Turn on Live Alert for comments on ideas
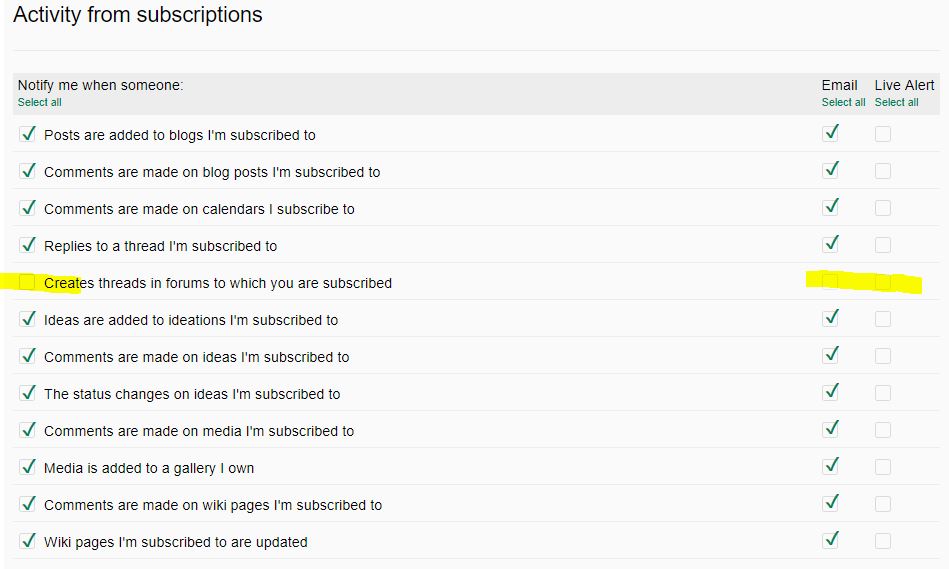Screen dimensions: 949x569 tap(883, 356)
